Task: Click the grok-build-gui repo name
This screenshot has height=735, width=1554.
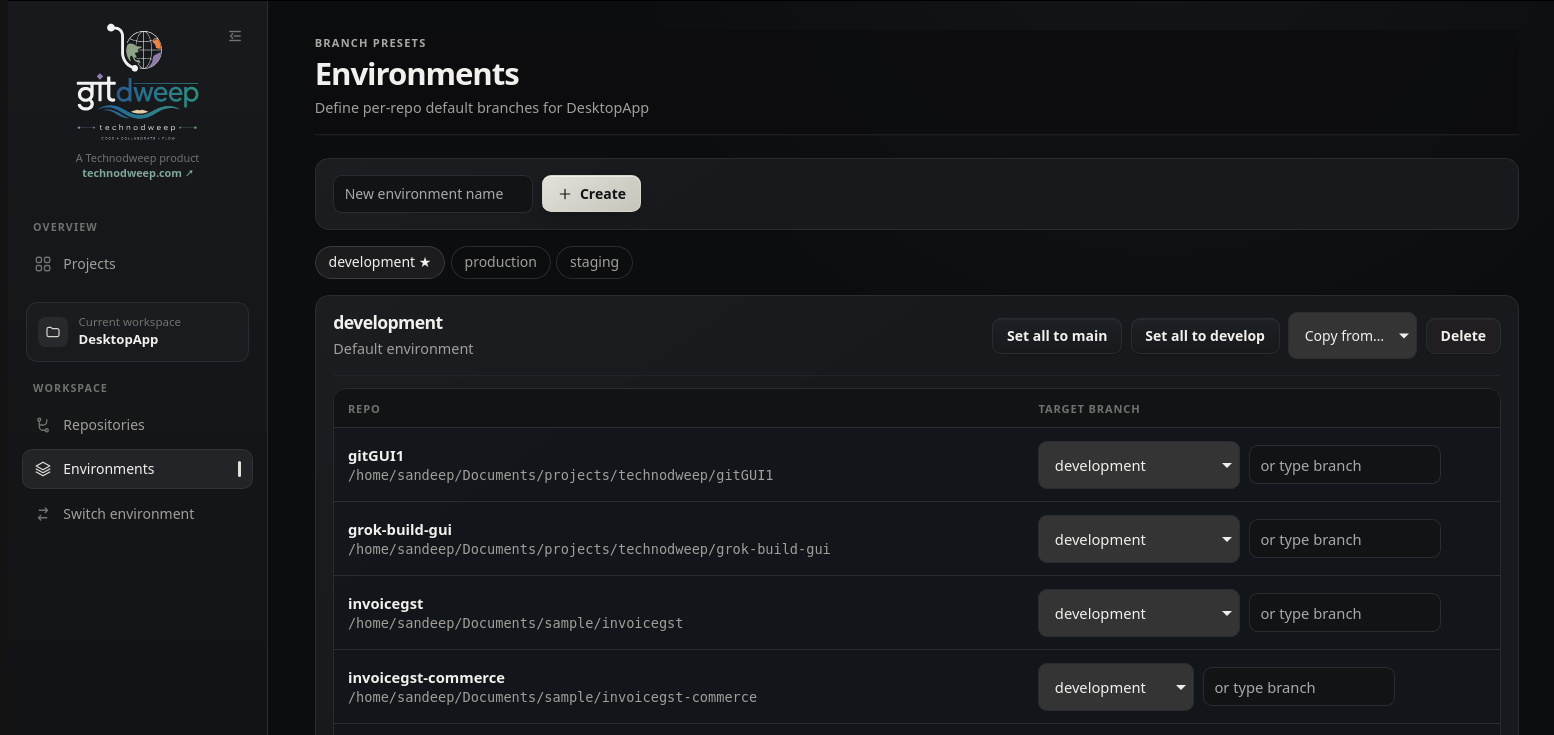Action: click(400, 530)
